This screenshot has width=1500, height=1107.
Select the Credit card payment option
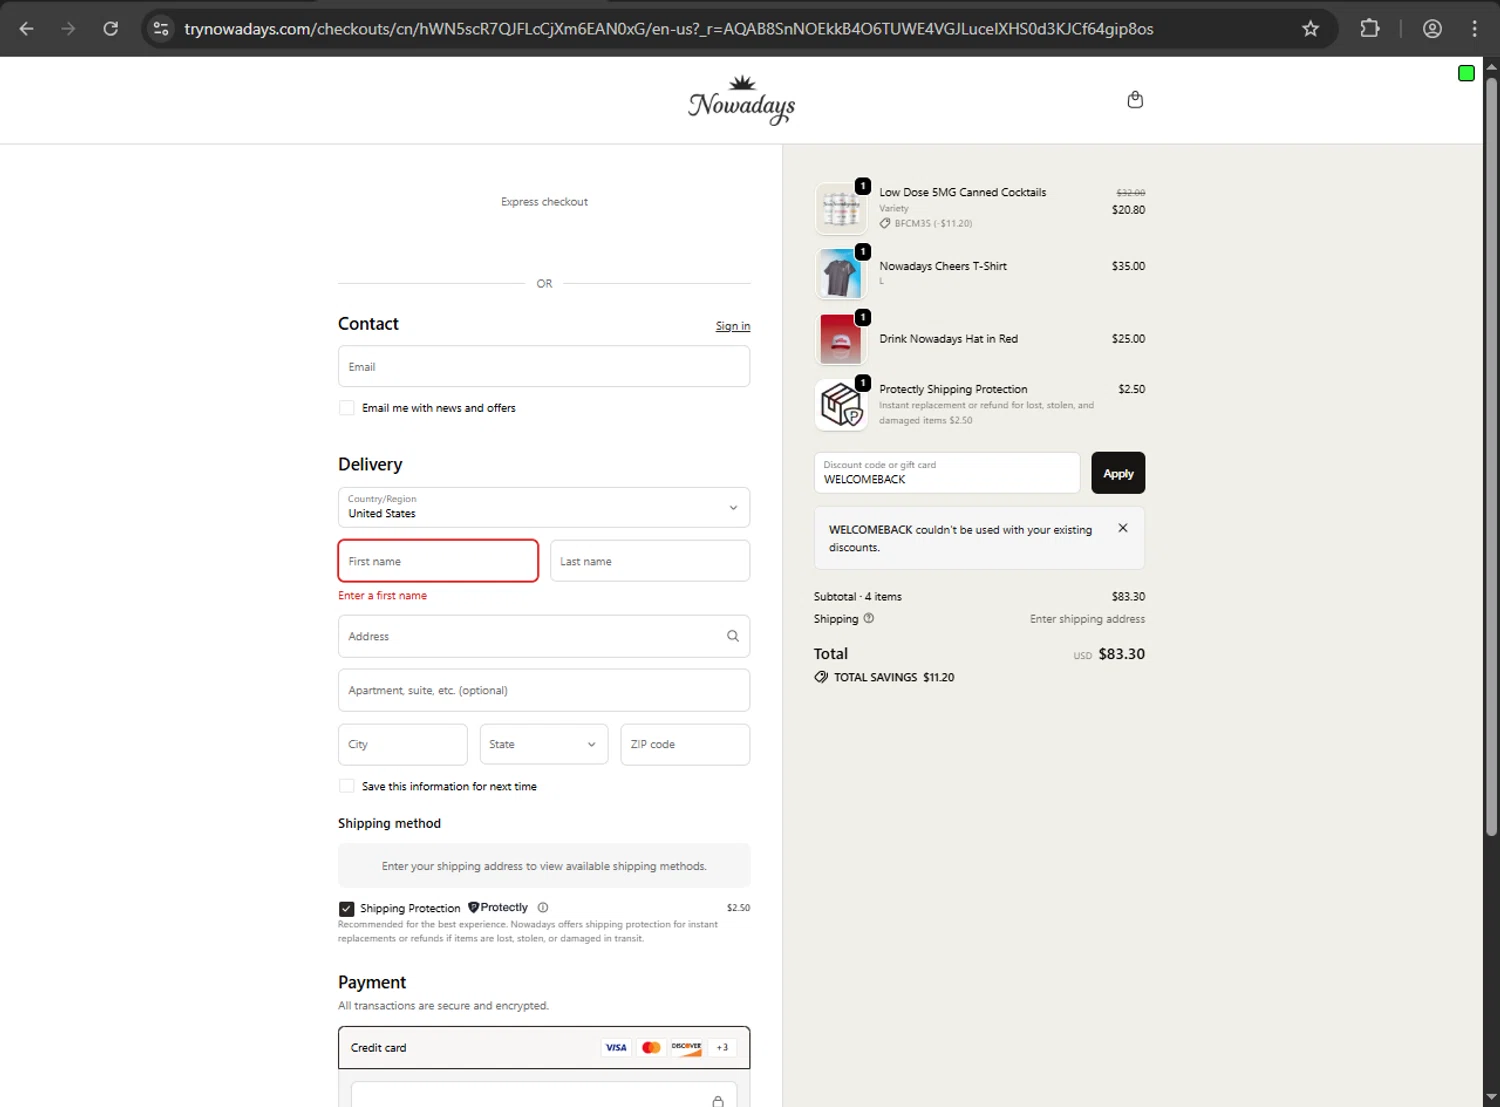544,1048
